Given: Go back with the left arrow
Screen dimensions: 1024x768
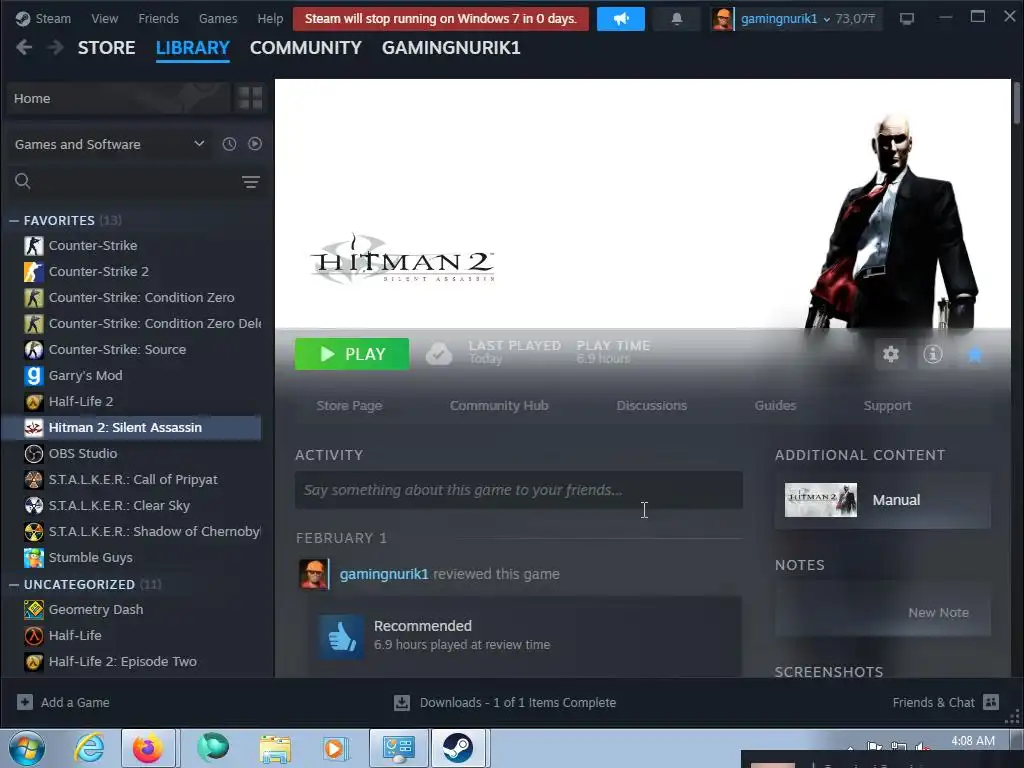Looking at the screenshot, I should pos(24,48).
